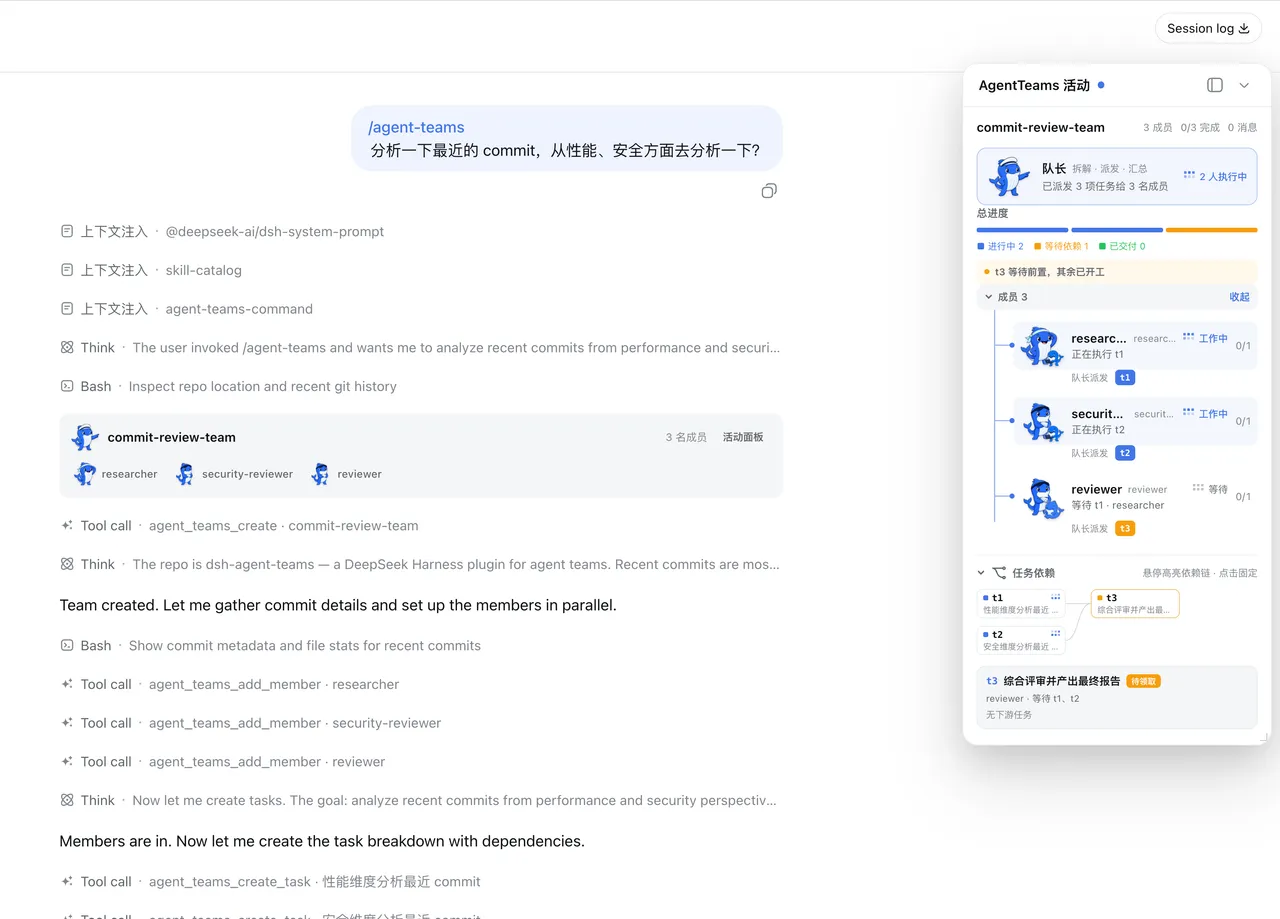Click the 收起 link
1280x919 pixels.
[1239, 297]
